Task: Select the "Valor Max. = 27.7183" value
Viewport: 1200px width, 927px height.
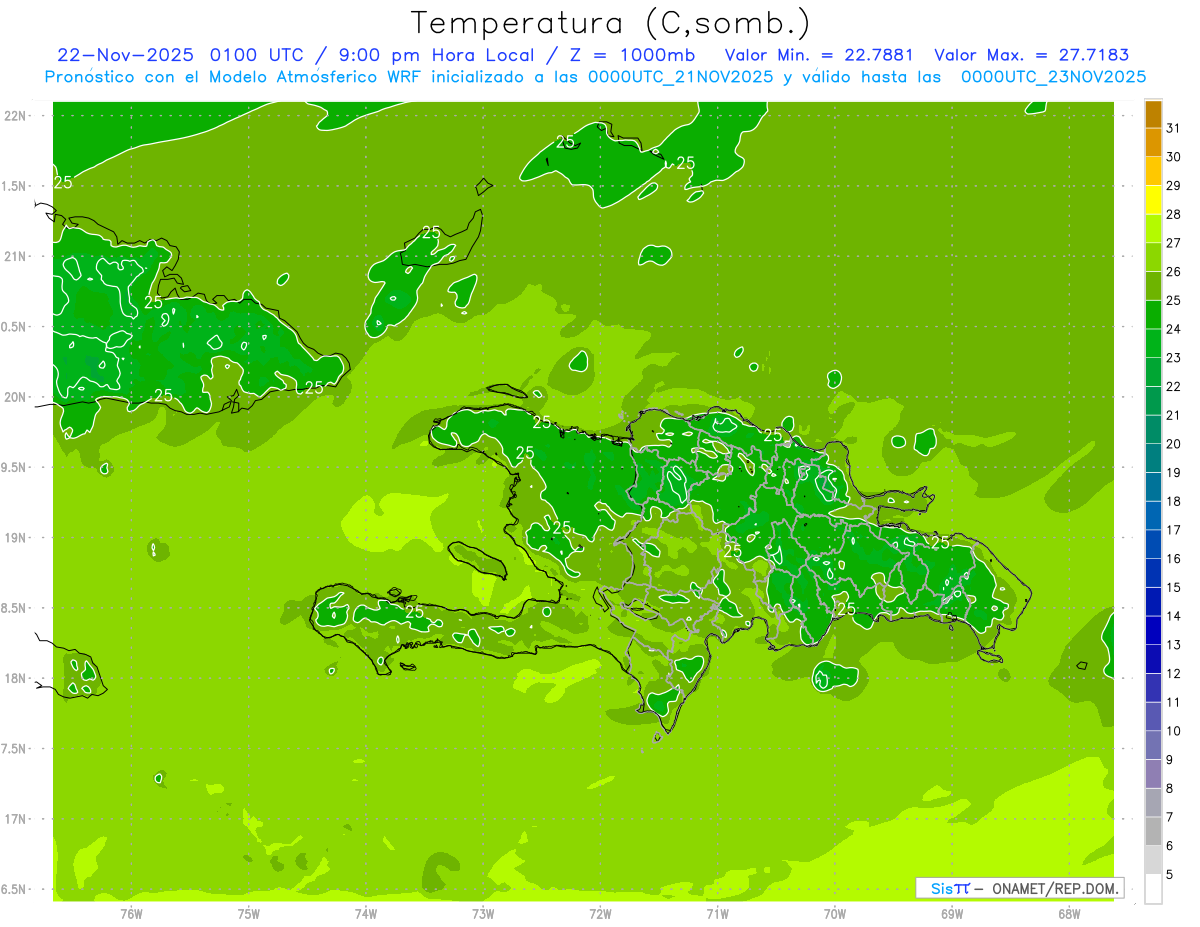Action: click(x=1032, y=55)
